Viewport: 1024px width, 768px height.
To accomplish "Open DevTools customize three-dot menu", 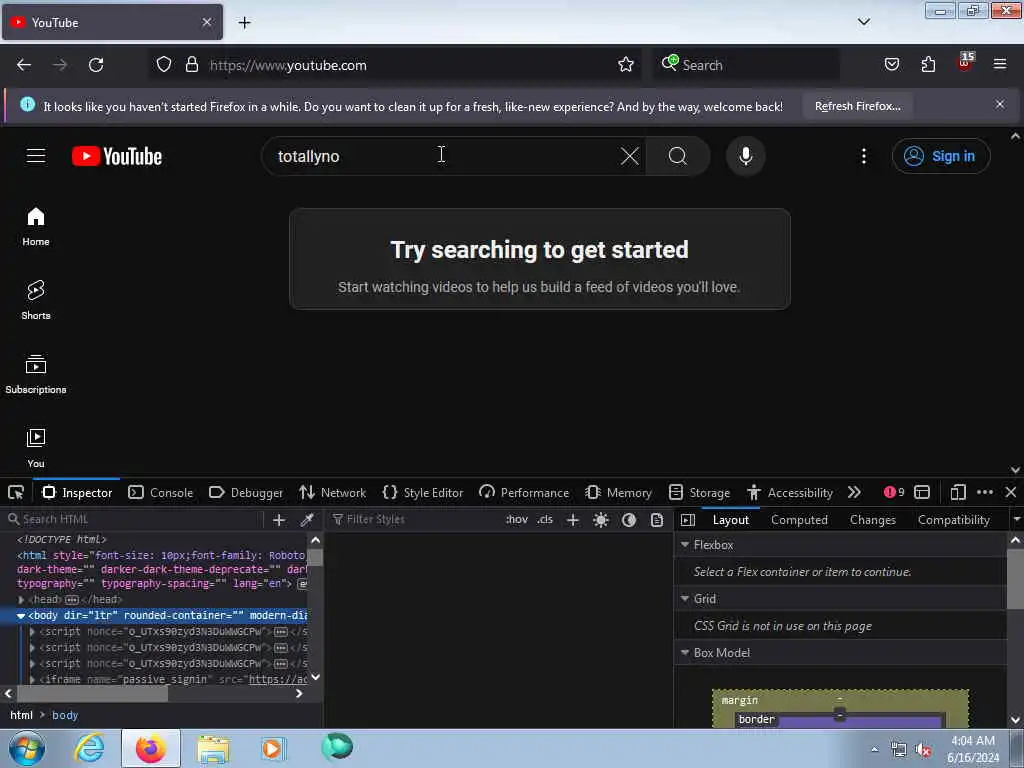I will 985,492.
